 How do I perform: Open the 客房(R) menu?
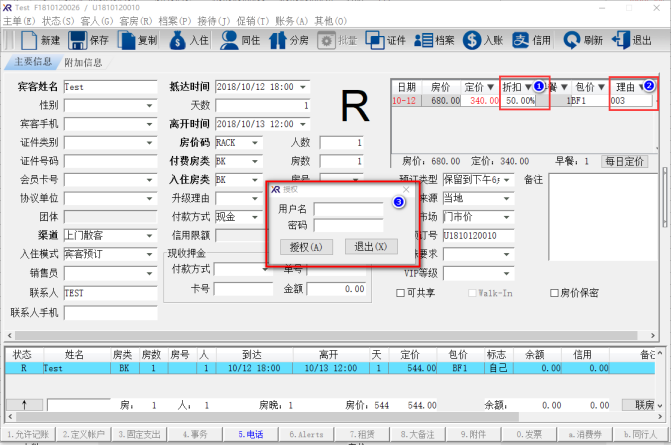click(x=136, y=21)
